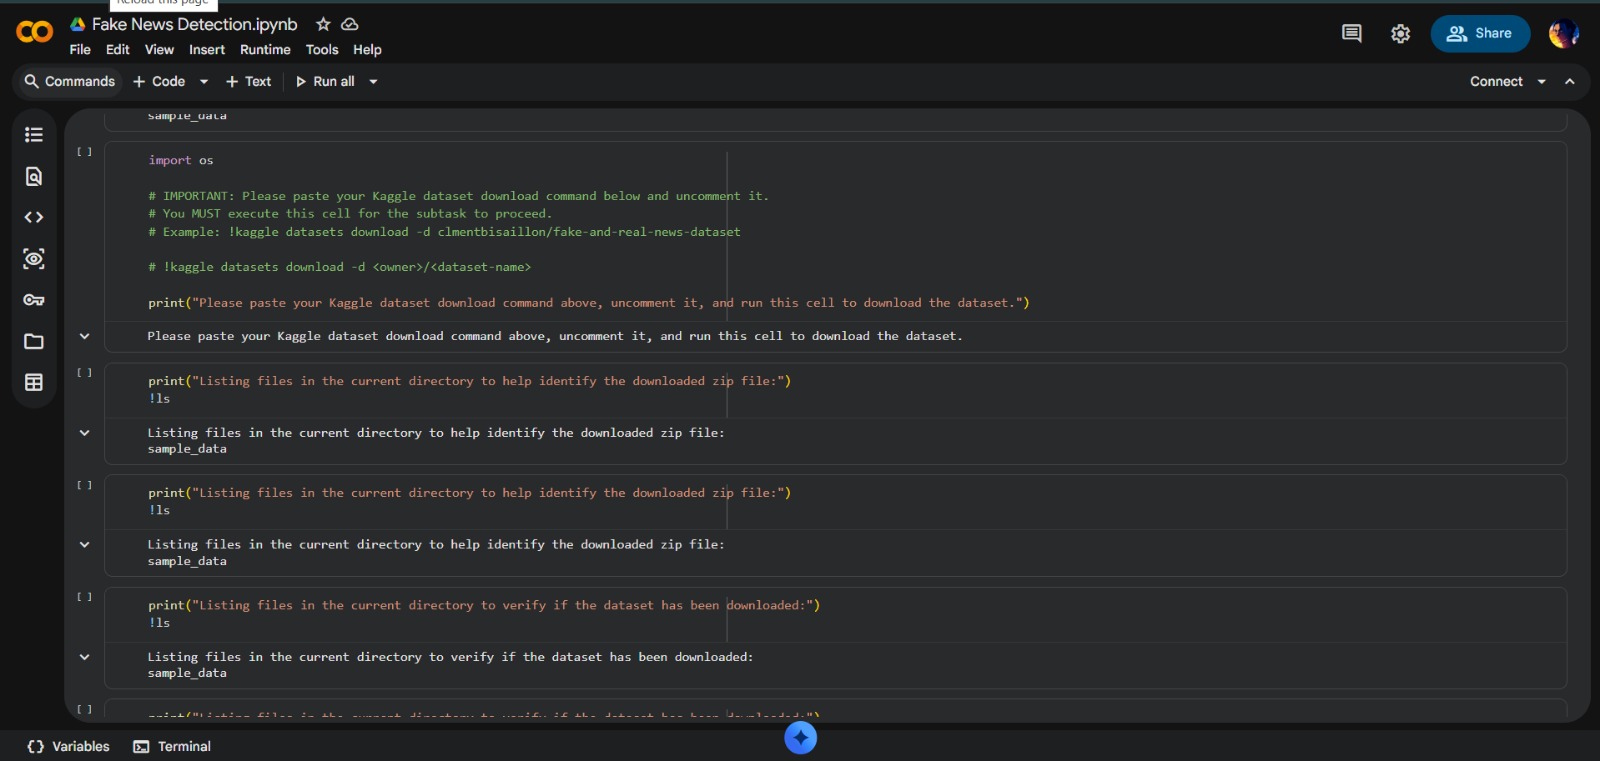Collapse output of the first file listing cell

pos(85,433)
